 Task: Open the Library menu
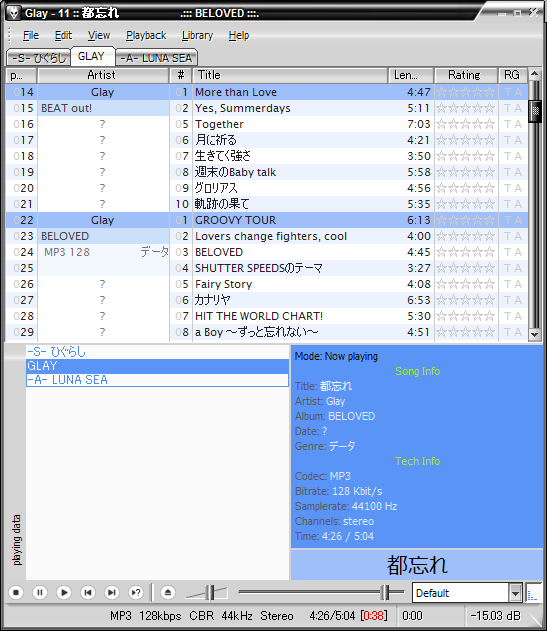click(197, 35)
